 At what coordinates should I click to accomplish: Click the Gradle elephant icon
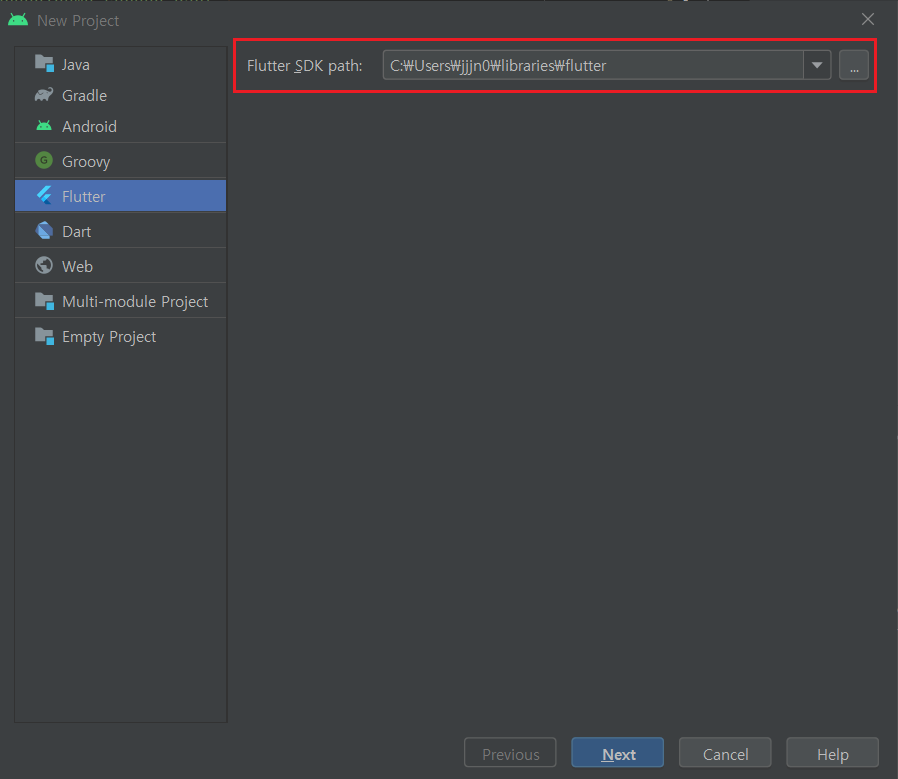tap(44, 95)
